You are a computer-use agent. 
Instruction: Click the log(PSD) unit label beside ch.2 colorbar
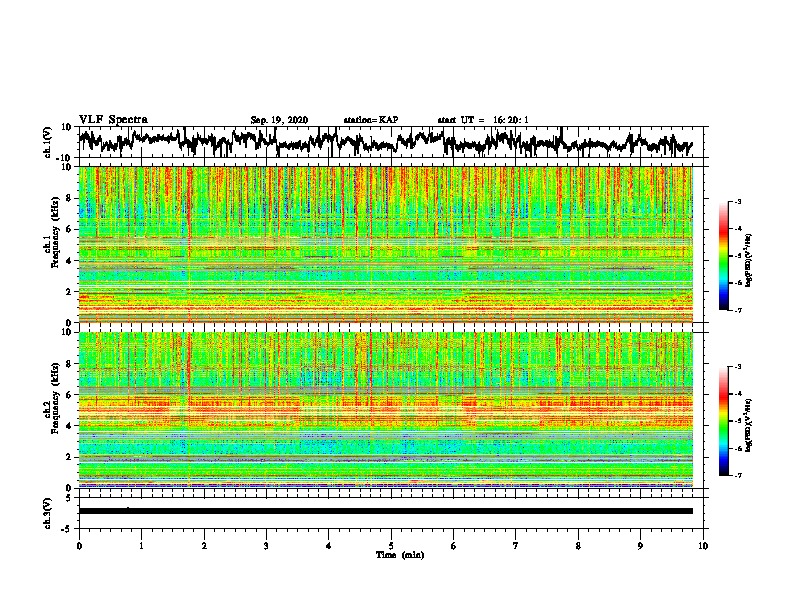tap(749, 425)
